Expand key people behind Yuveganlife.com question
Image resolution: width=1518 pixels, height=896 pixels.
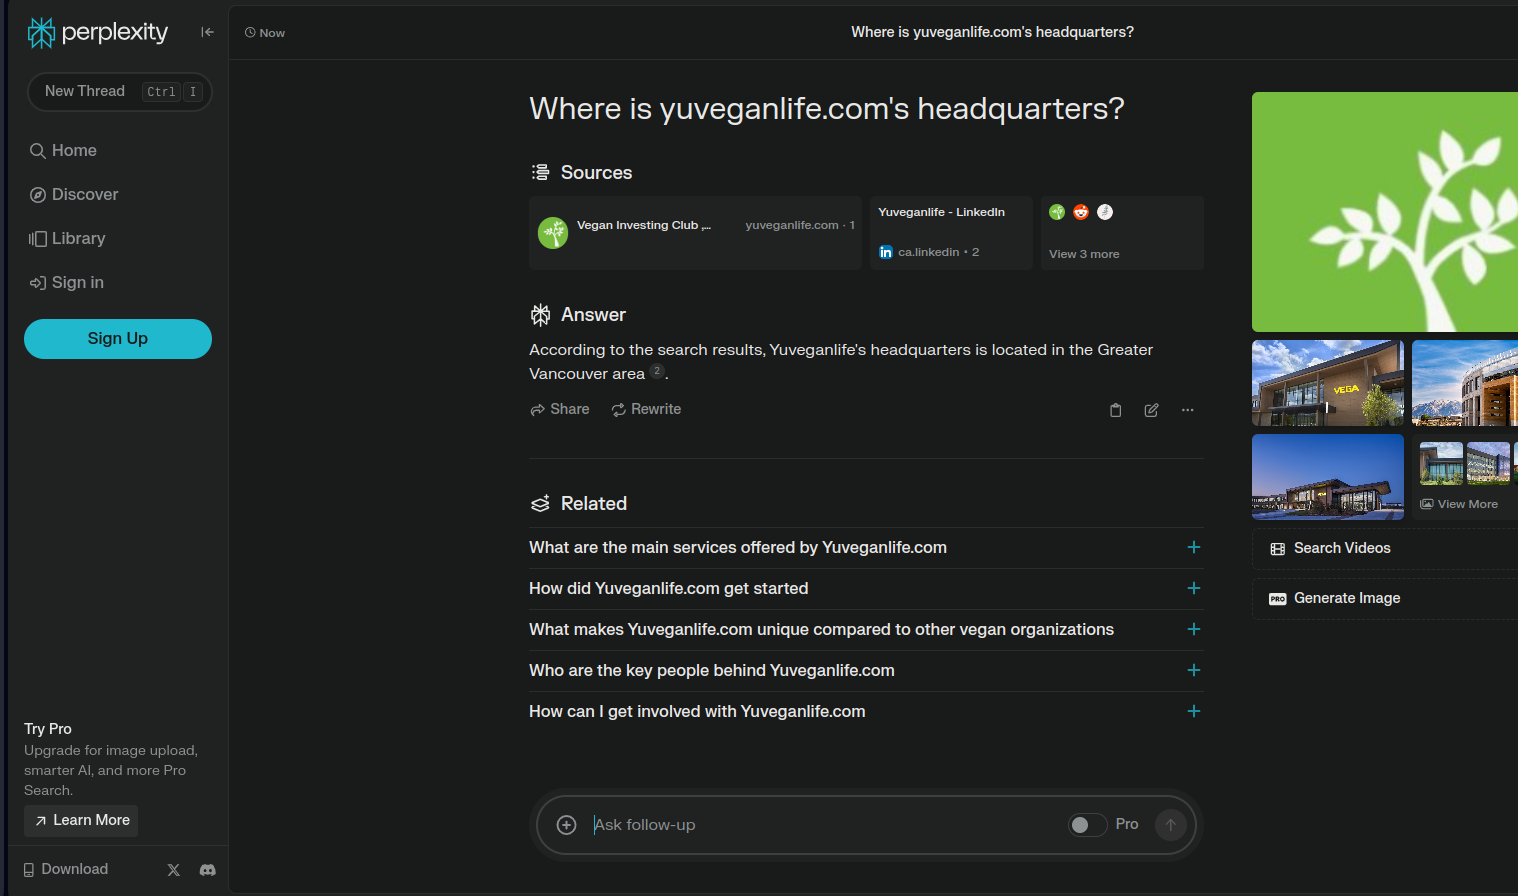866,671
